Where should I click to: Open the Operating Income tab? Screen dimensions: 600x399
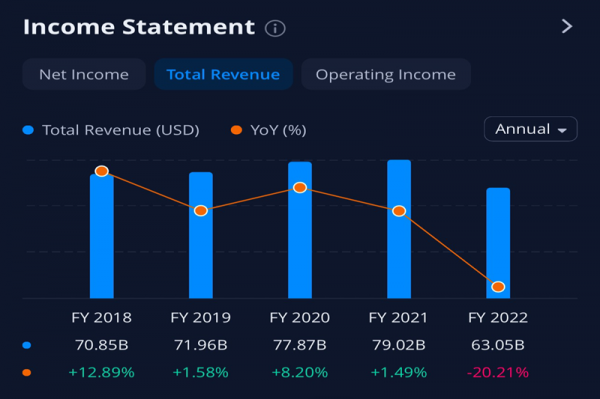point(386,74)
